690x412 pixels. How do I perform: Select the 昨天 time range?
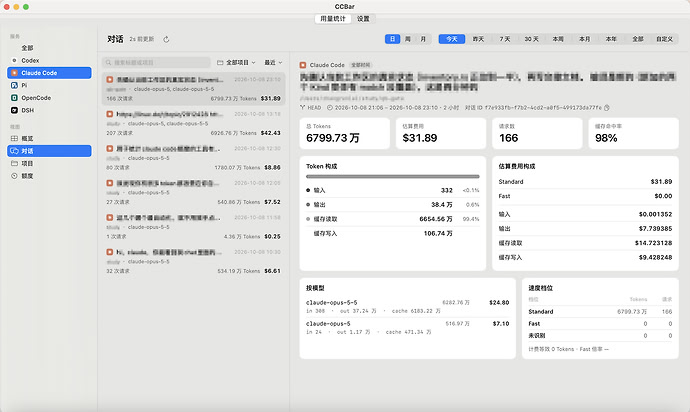[478, 39]
